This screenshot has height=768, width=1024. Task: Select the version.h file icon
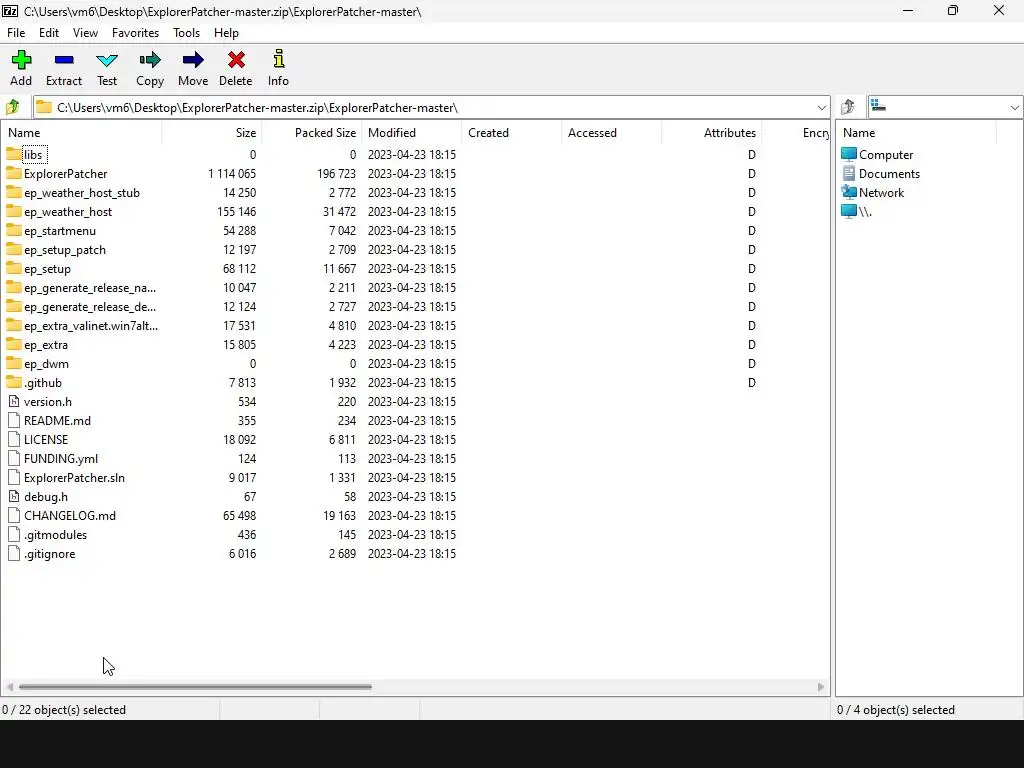tap(14, 401)
